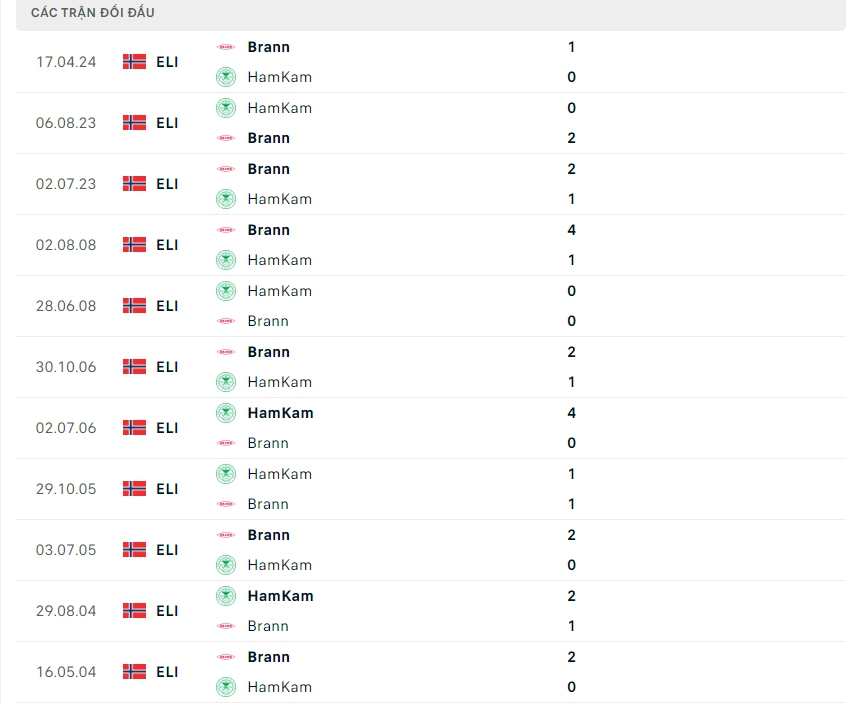Click the Brann logo in the 17.04.24 match

(226, 47)
